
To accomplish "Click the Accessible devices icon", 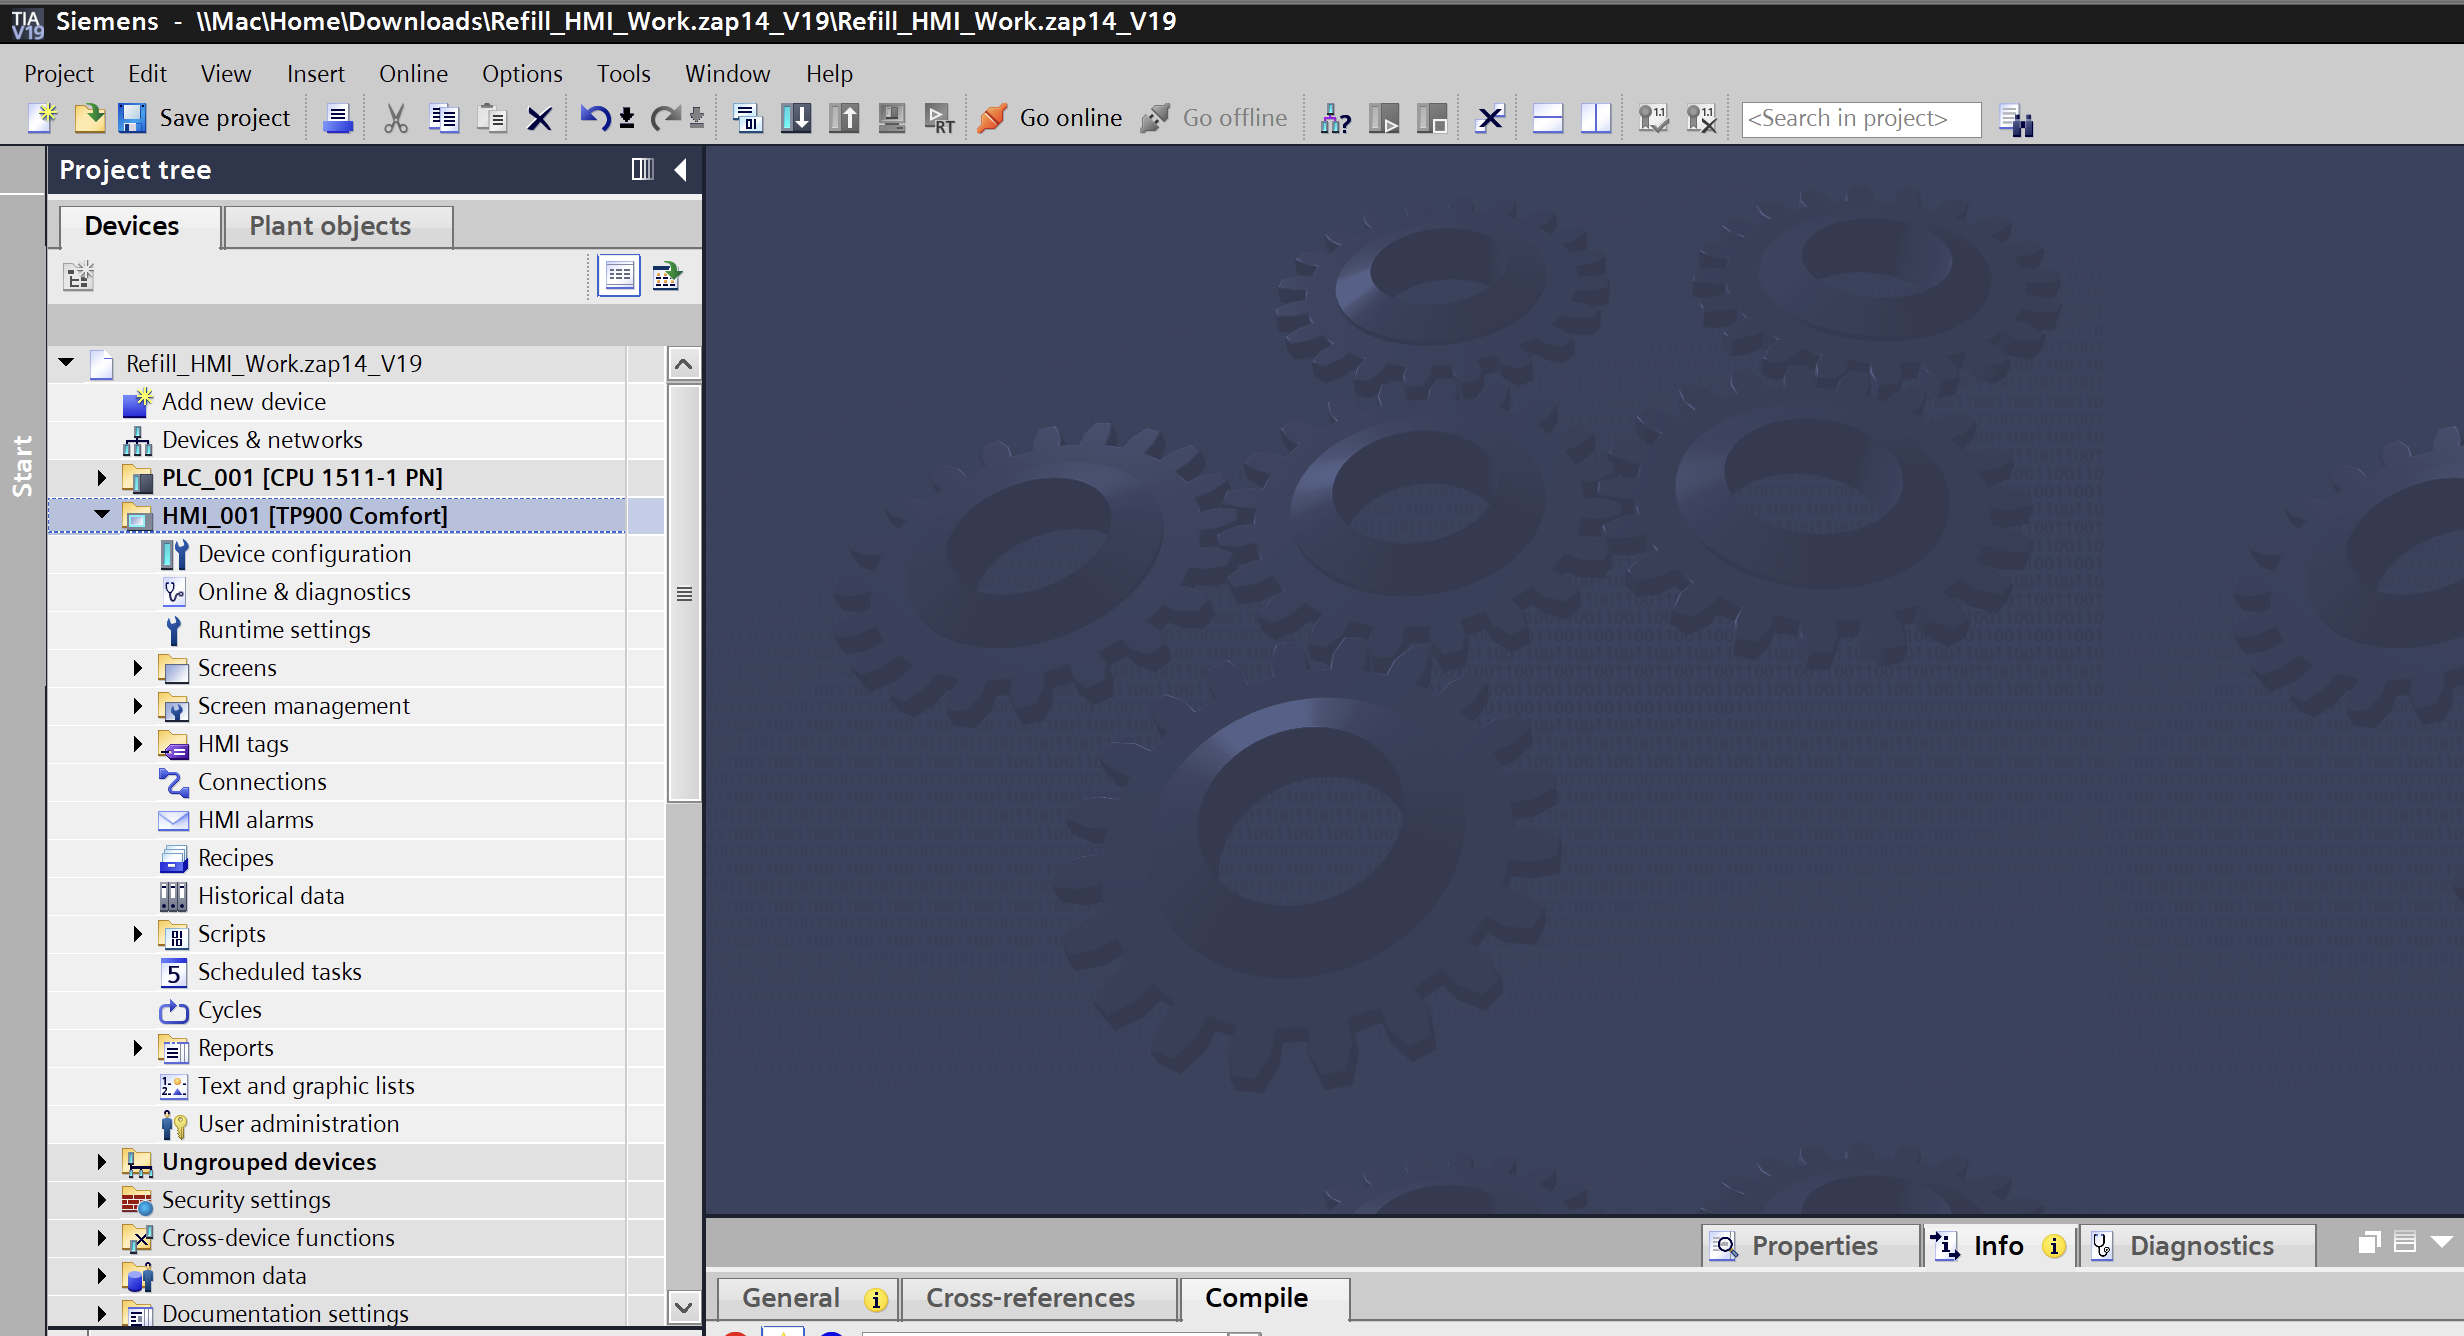I will pyautogui.click(x=1335, y=119).
